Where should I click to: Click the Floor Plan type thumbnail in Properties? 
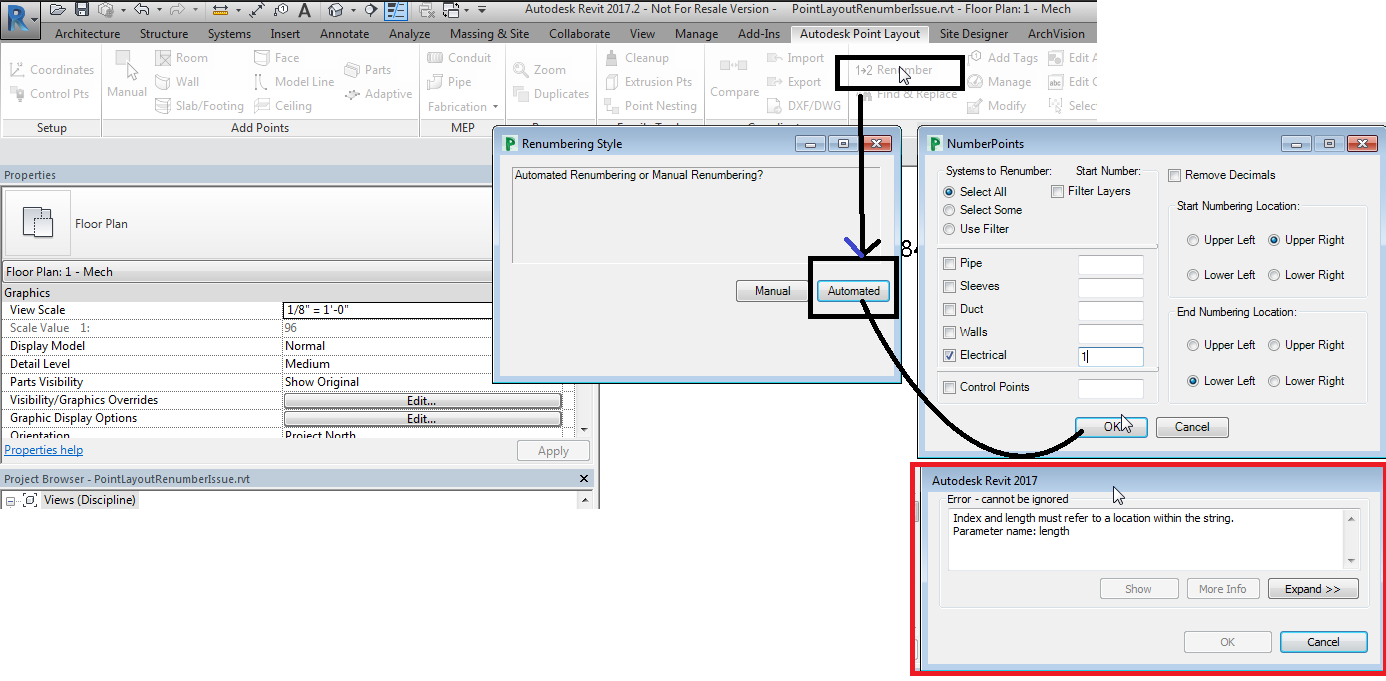(38, 223)
